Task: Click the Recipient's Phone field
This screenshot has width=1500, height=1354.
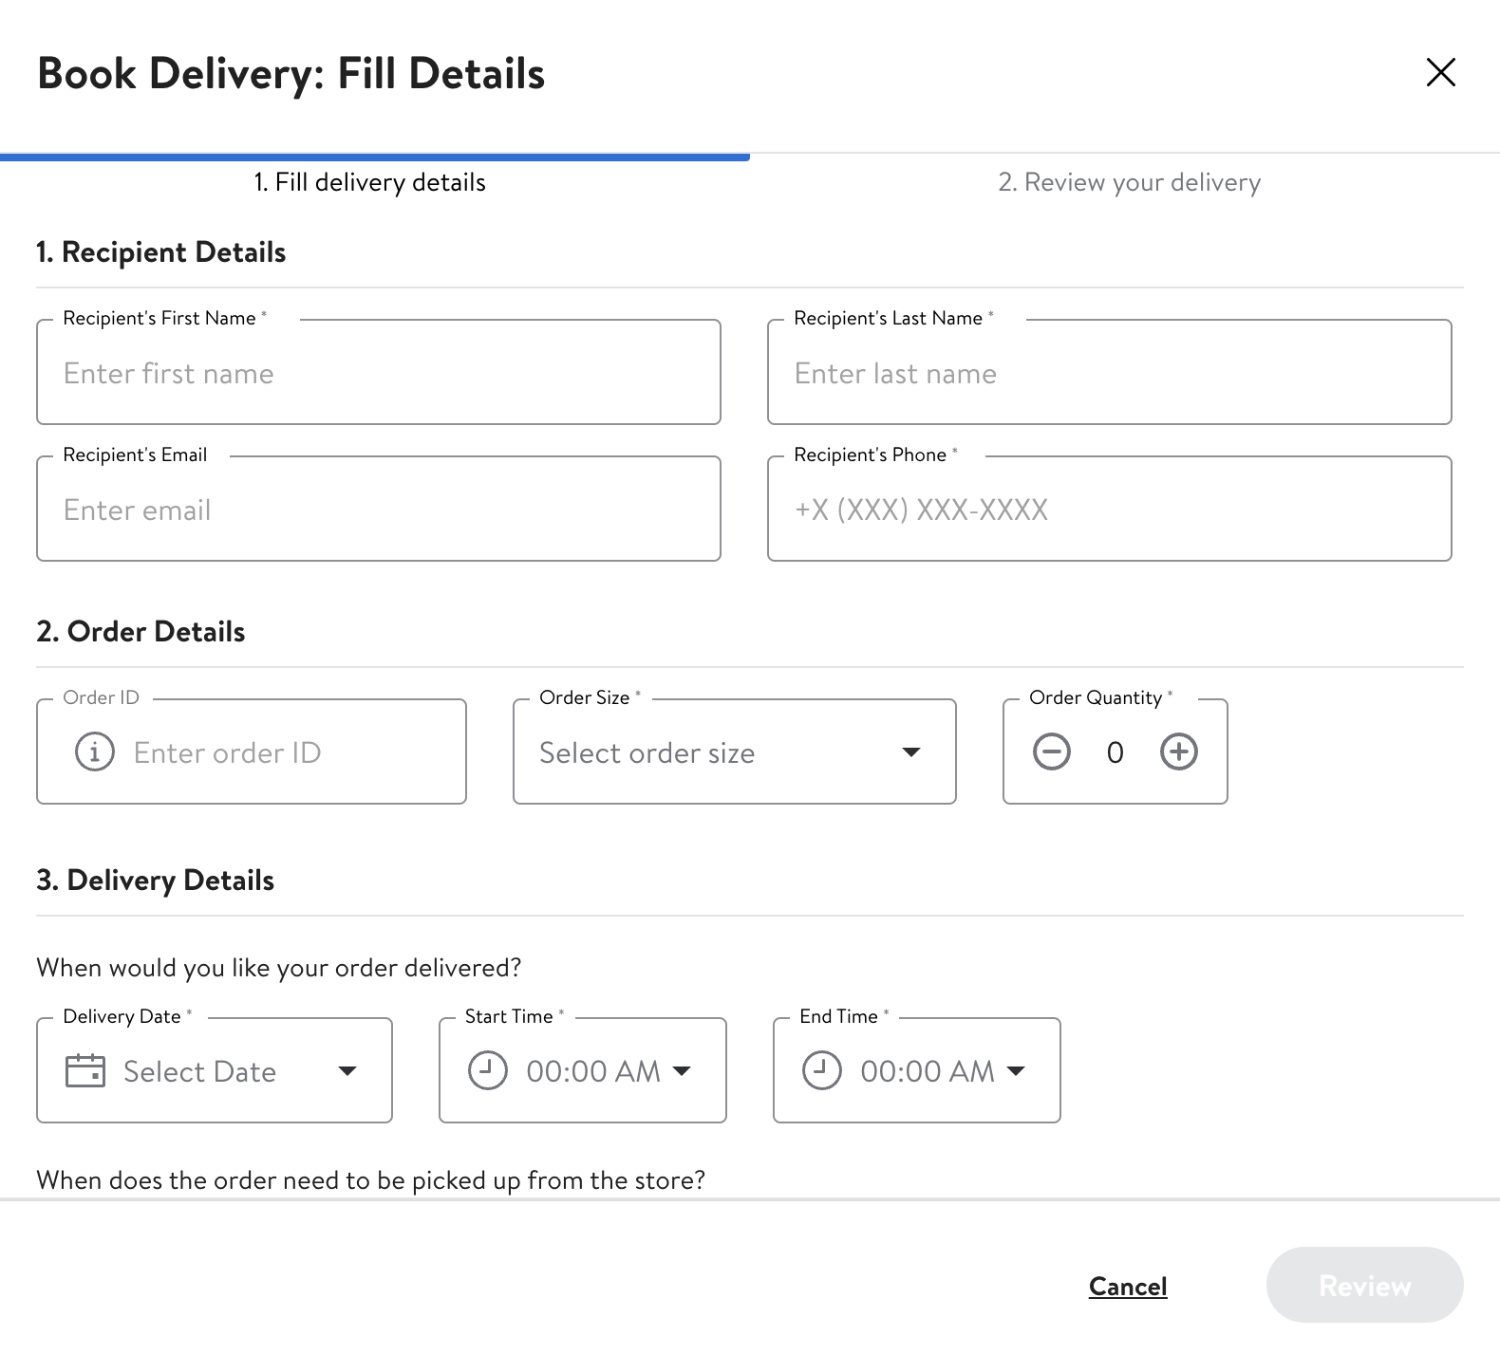Action: click(x=1110, y=509)
